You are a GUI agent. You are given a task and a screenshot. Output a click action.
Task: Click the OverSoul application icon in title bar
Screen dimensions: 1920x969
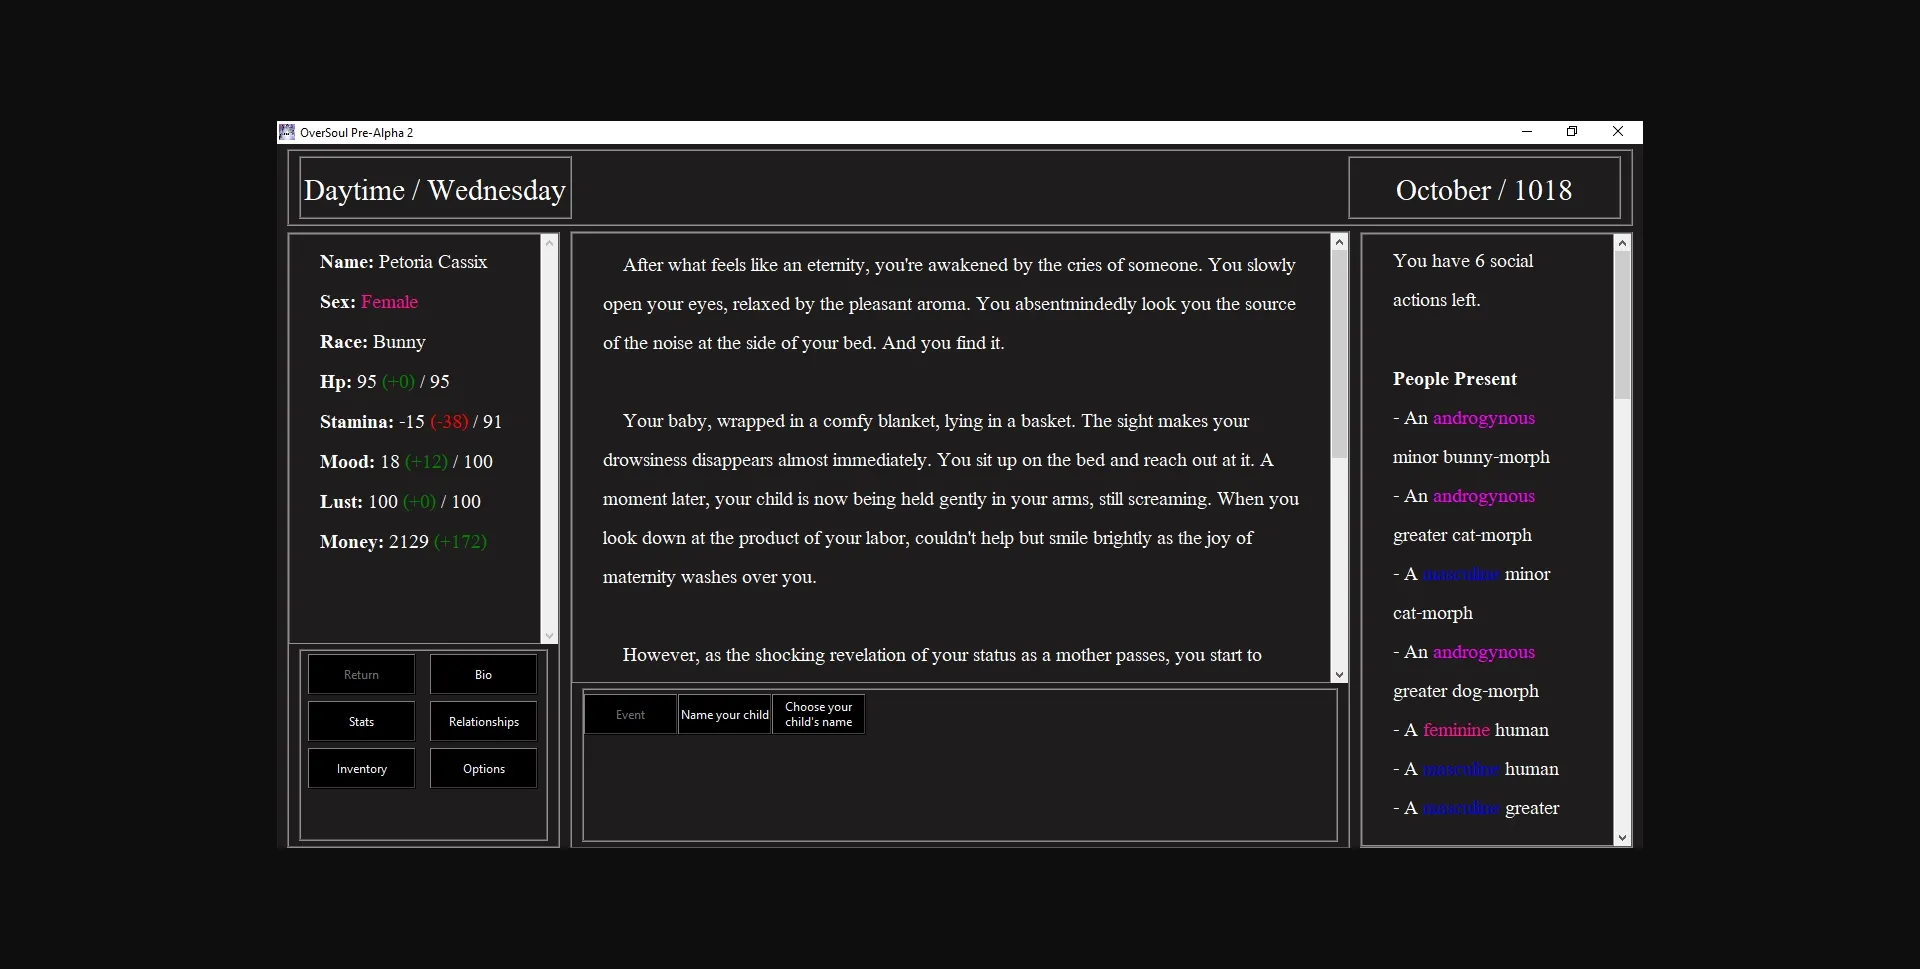click(x=287, y=131)
